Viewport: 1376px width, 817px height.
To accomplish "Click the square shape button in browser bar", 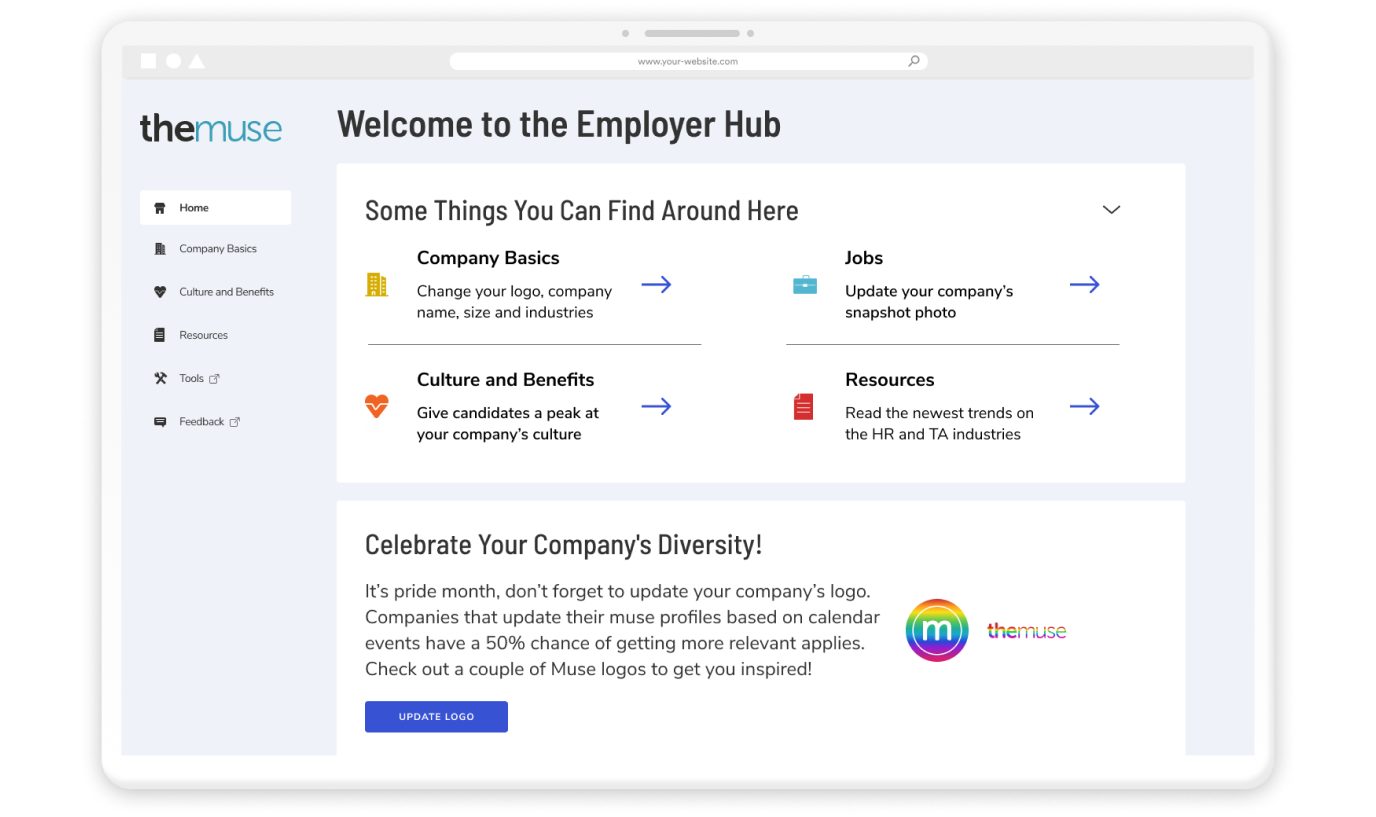I will tap(148, 61).
